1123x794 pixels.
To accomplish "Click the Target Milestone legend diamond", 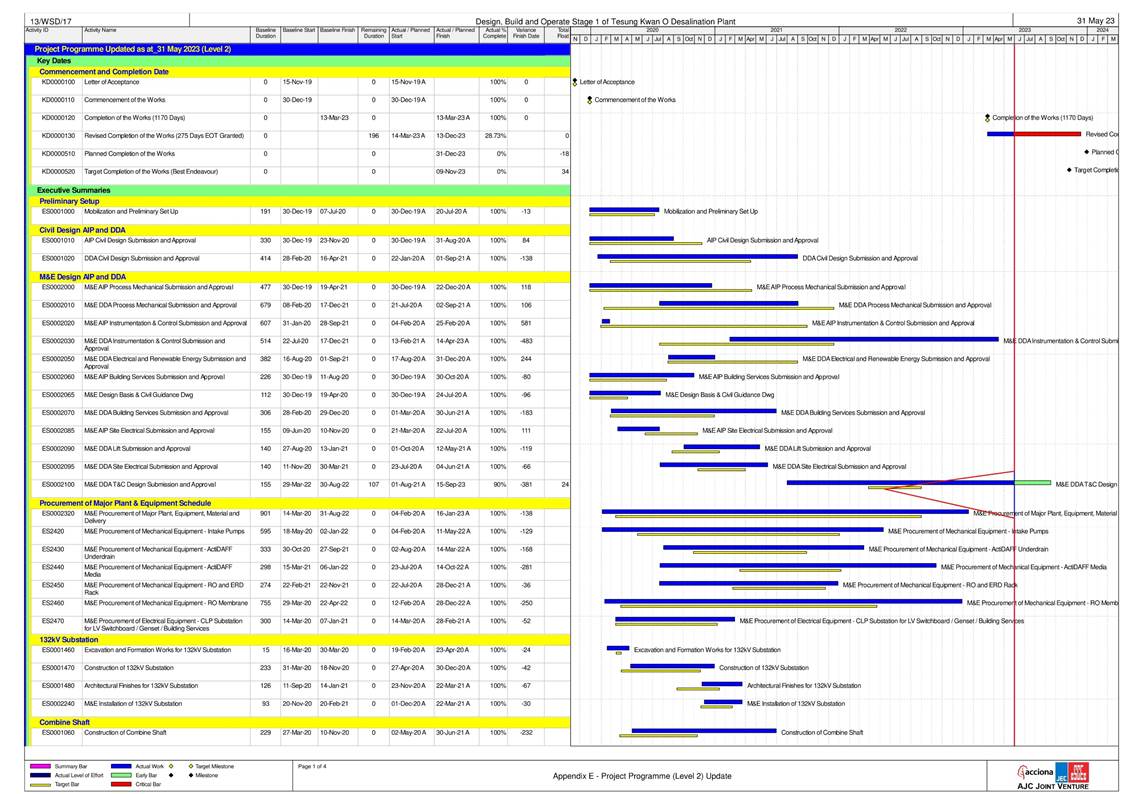I will [189, 766].
